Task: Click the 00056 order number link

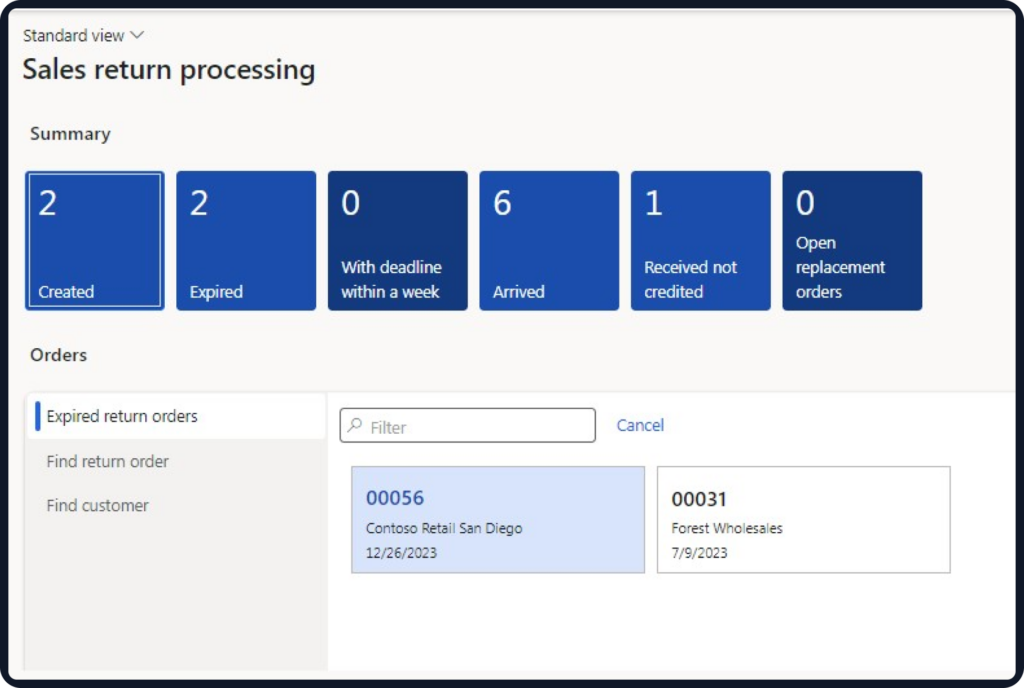Action: click(x=395, y=498)
